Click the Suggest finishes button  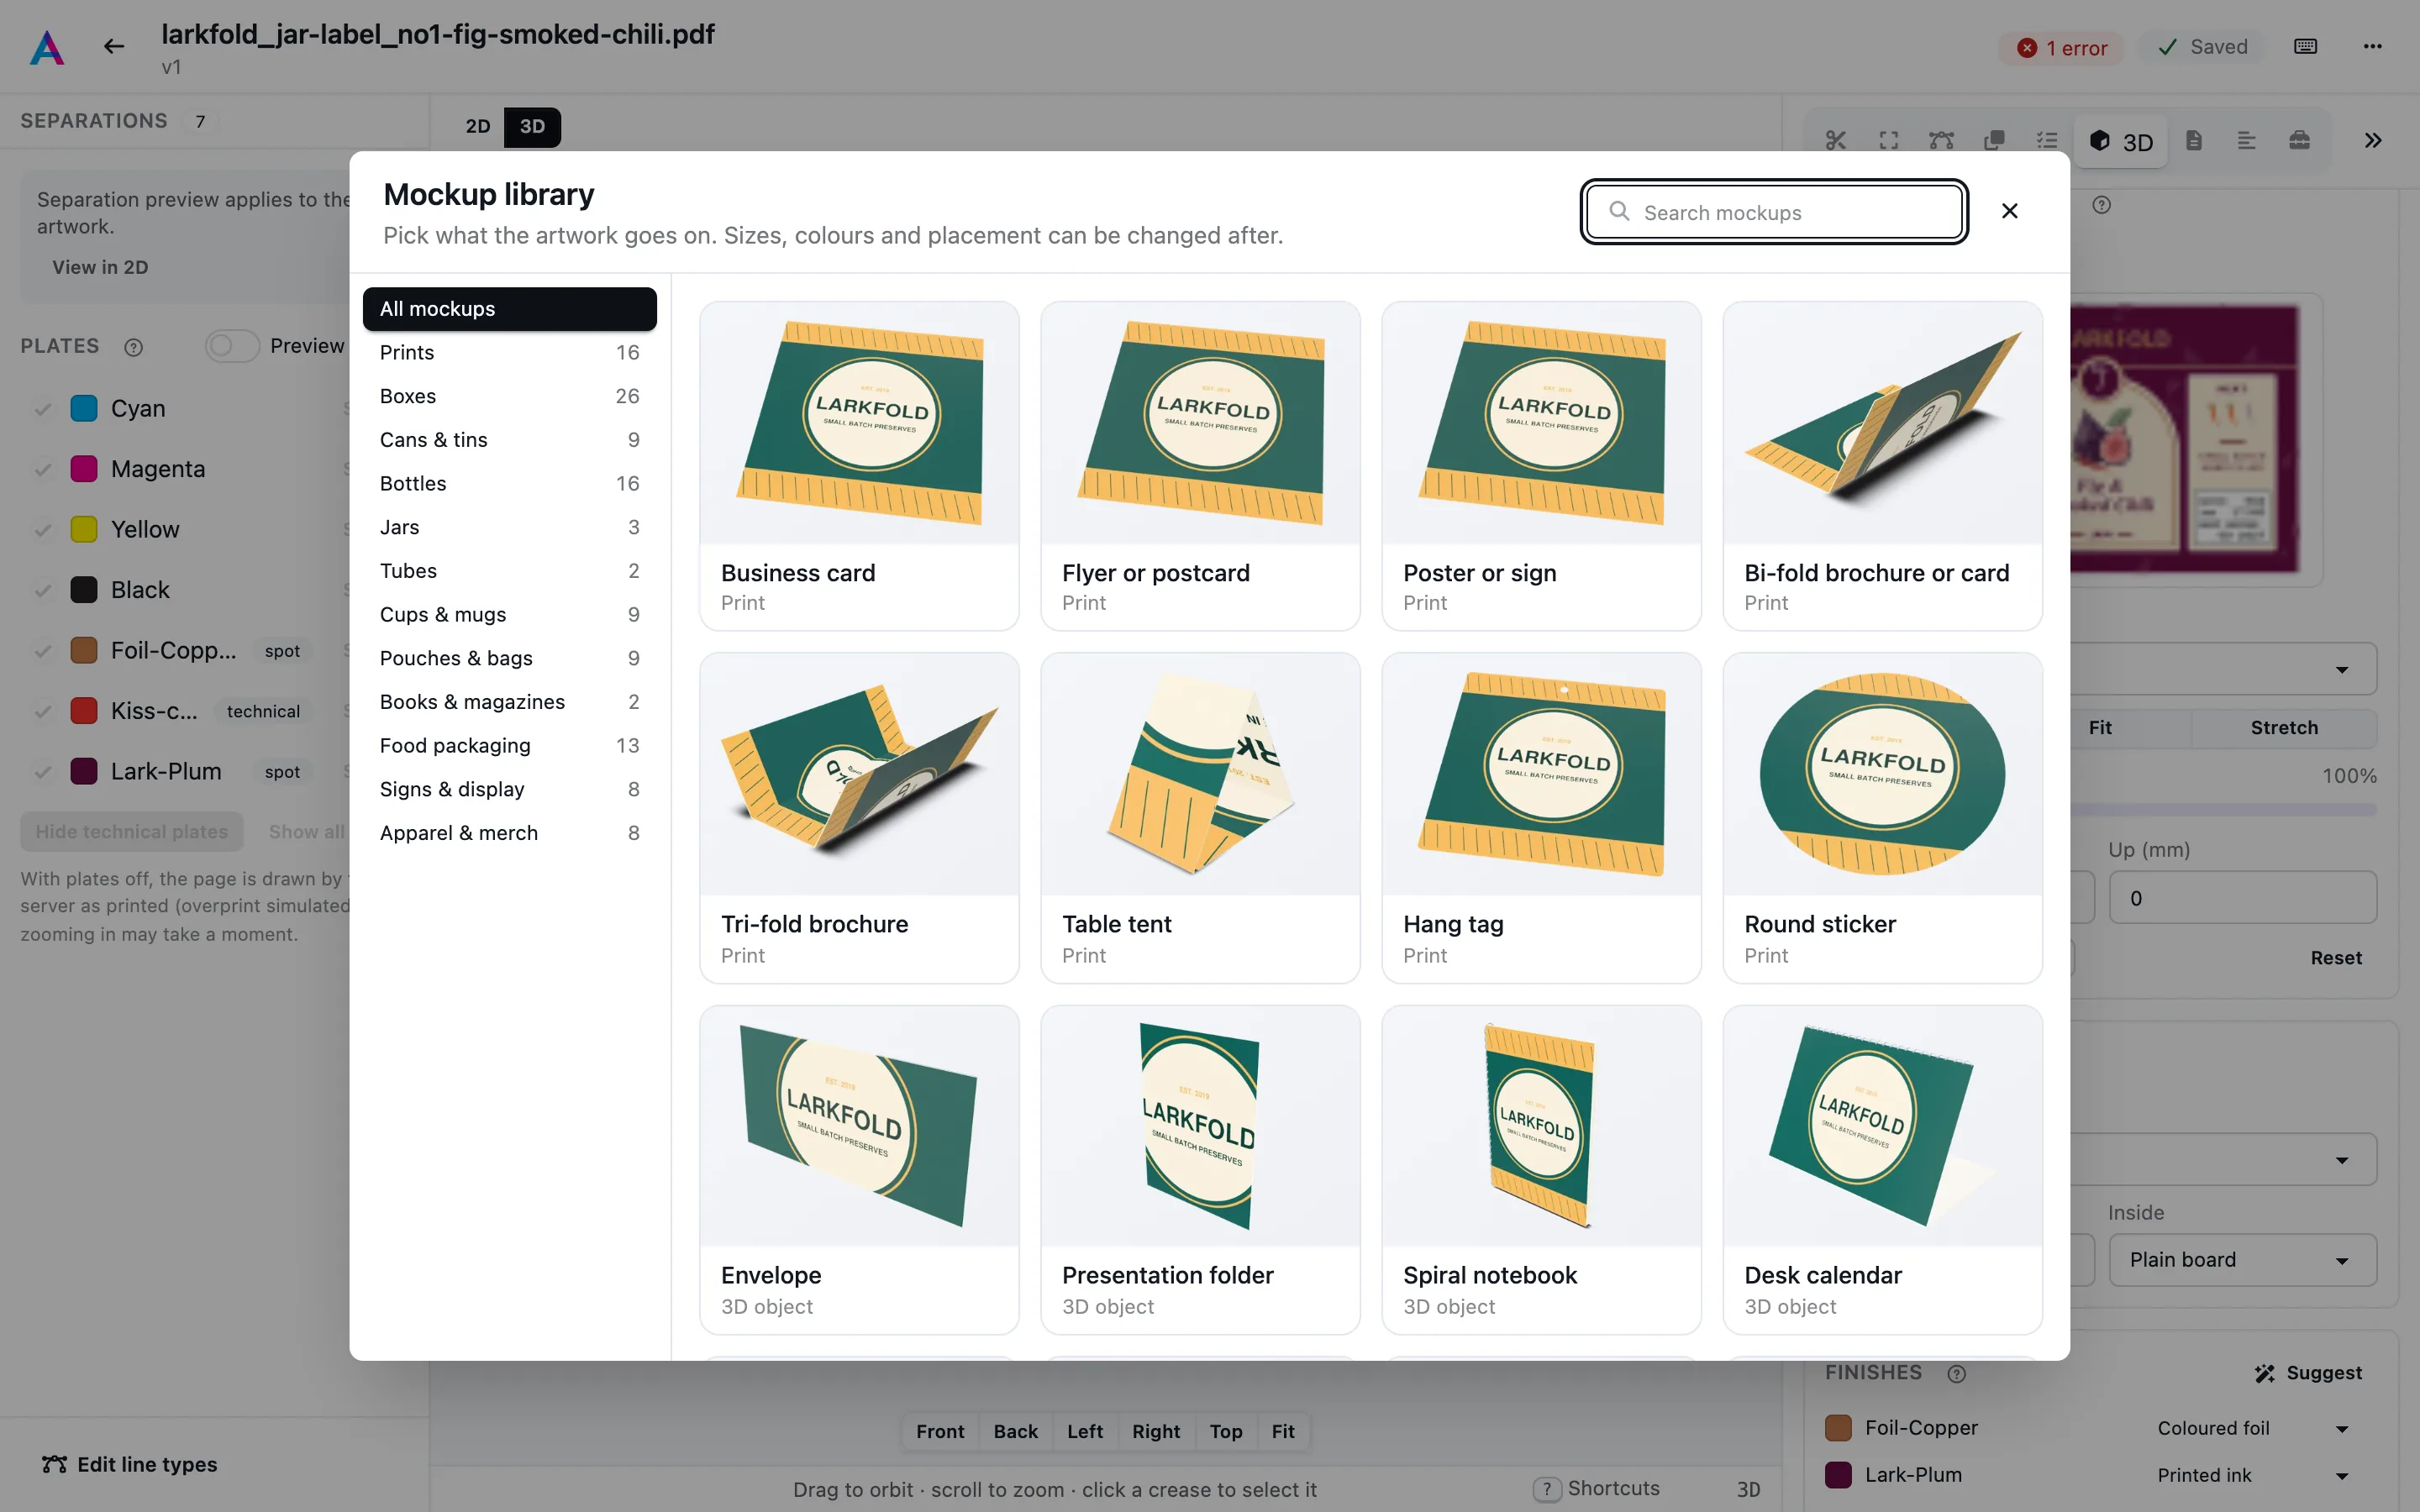[2308, 1374]
